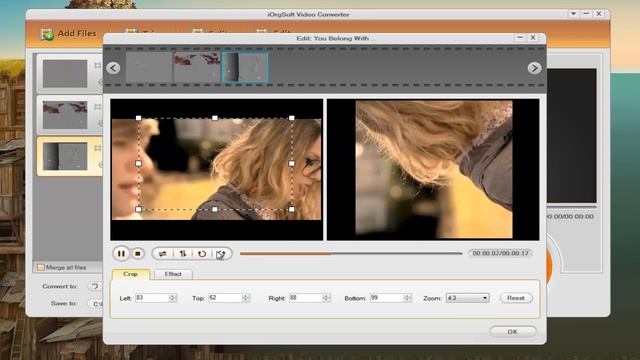The height and width of the screenshot is (360, 640).
Task: Select second file thumbnail in main list
Action: tap(65, 115)
